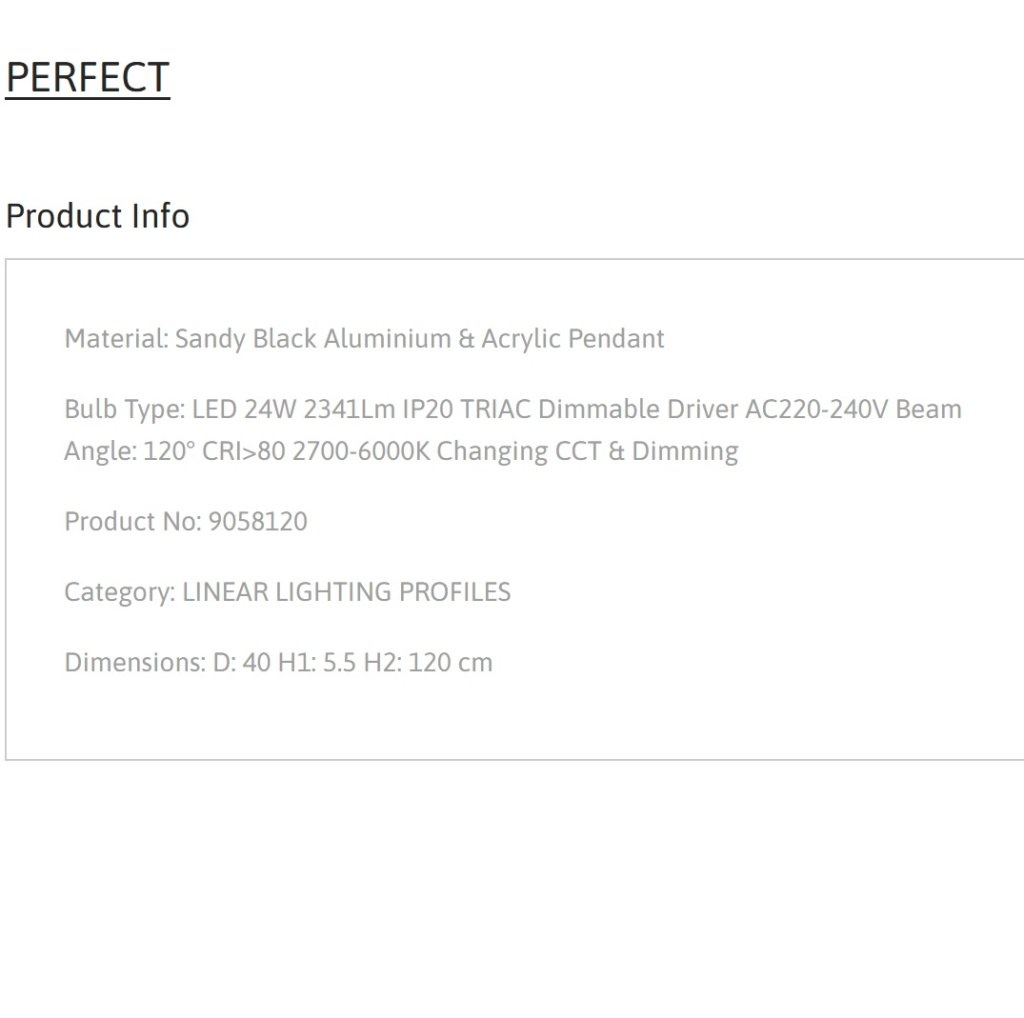
Task: Click the 'LED 24W 2341Lm' text
Action: tap(294, 409)
